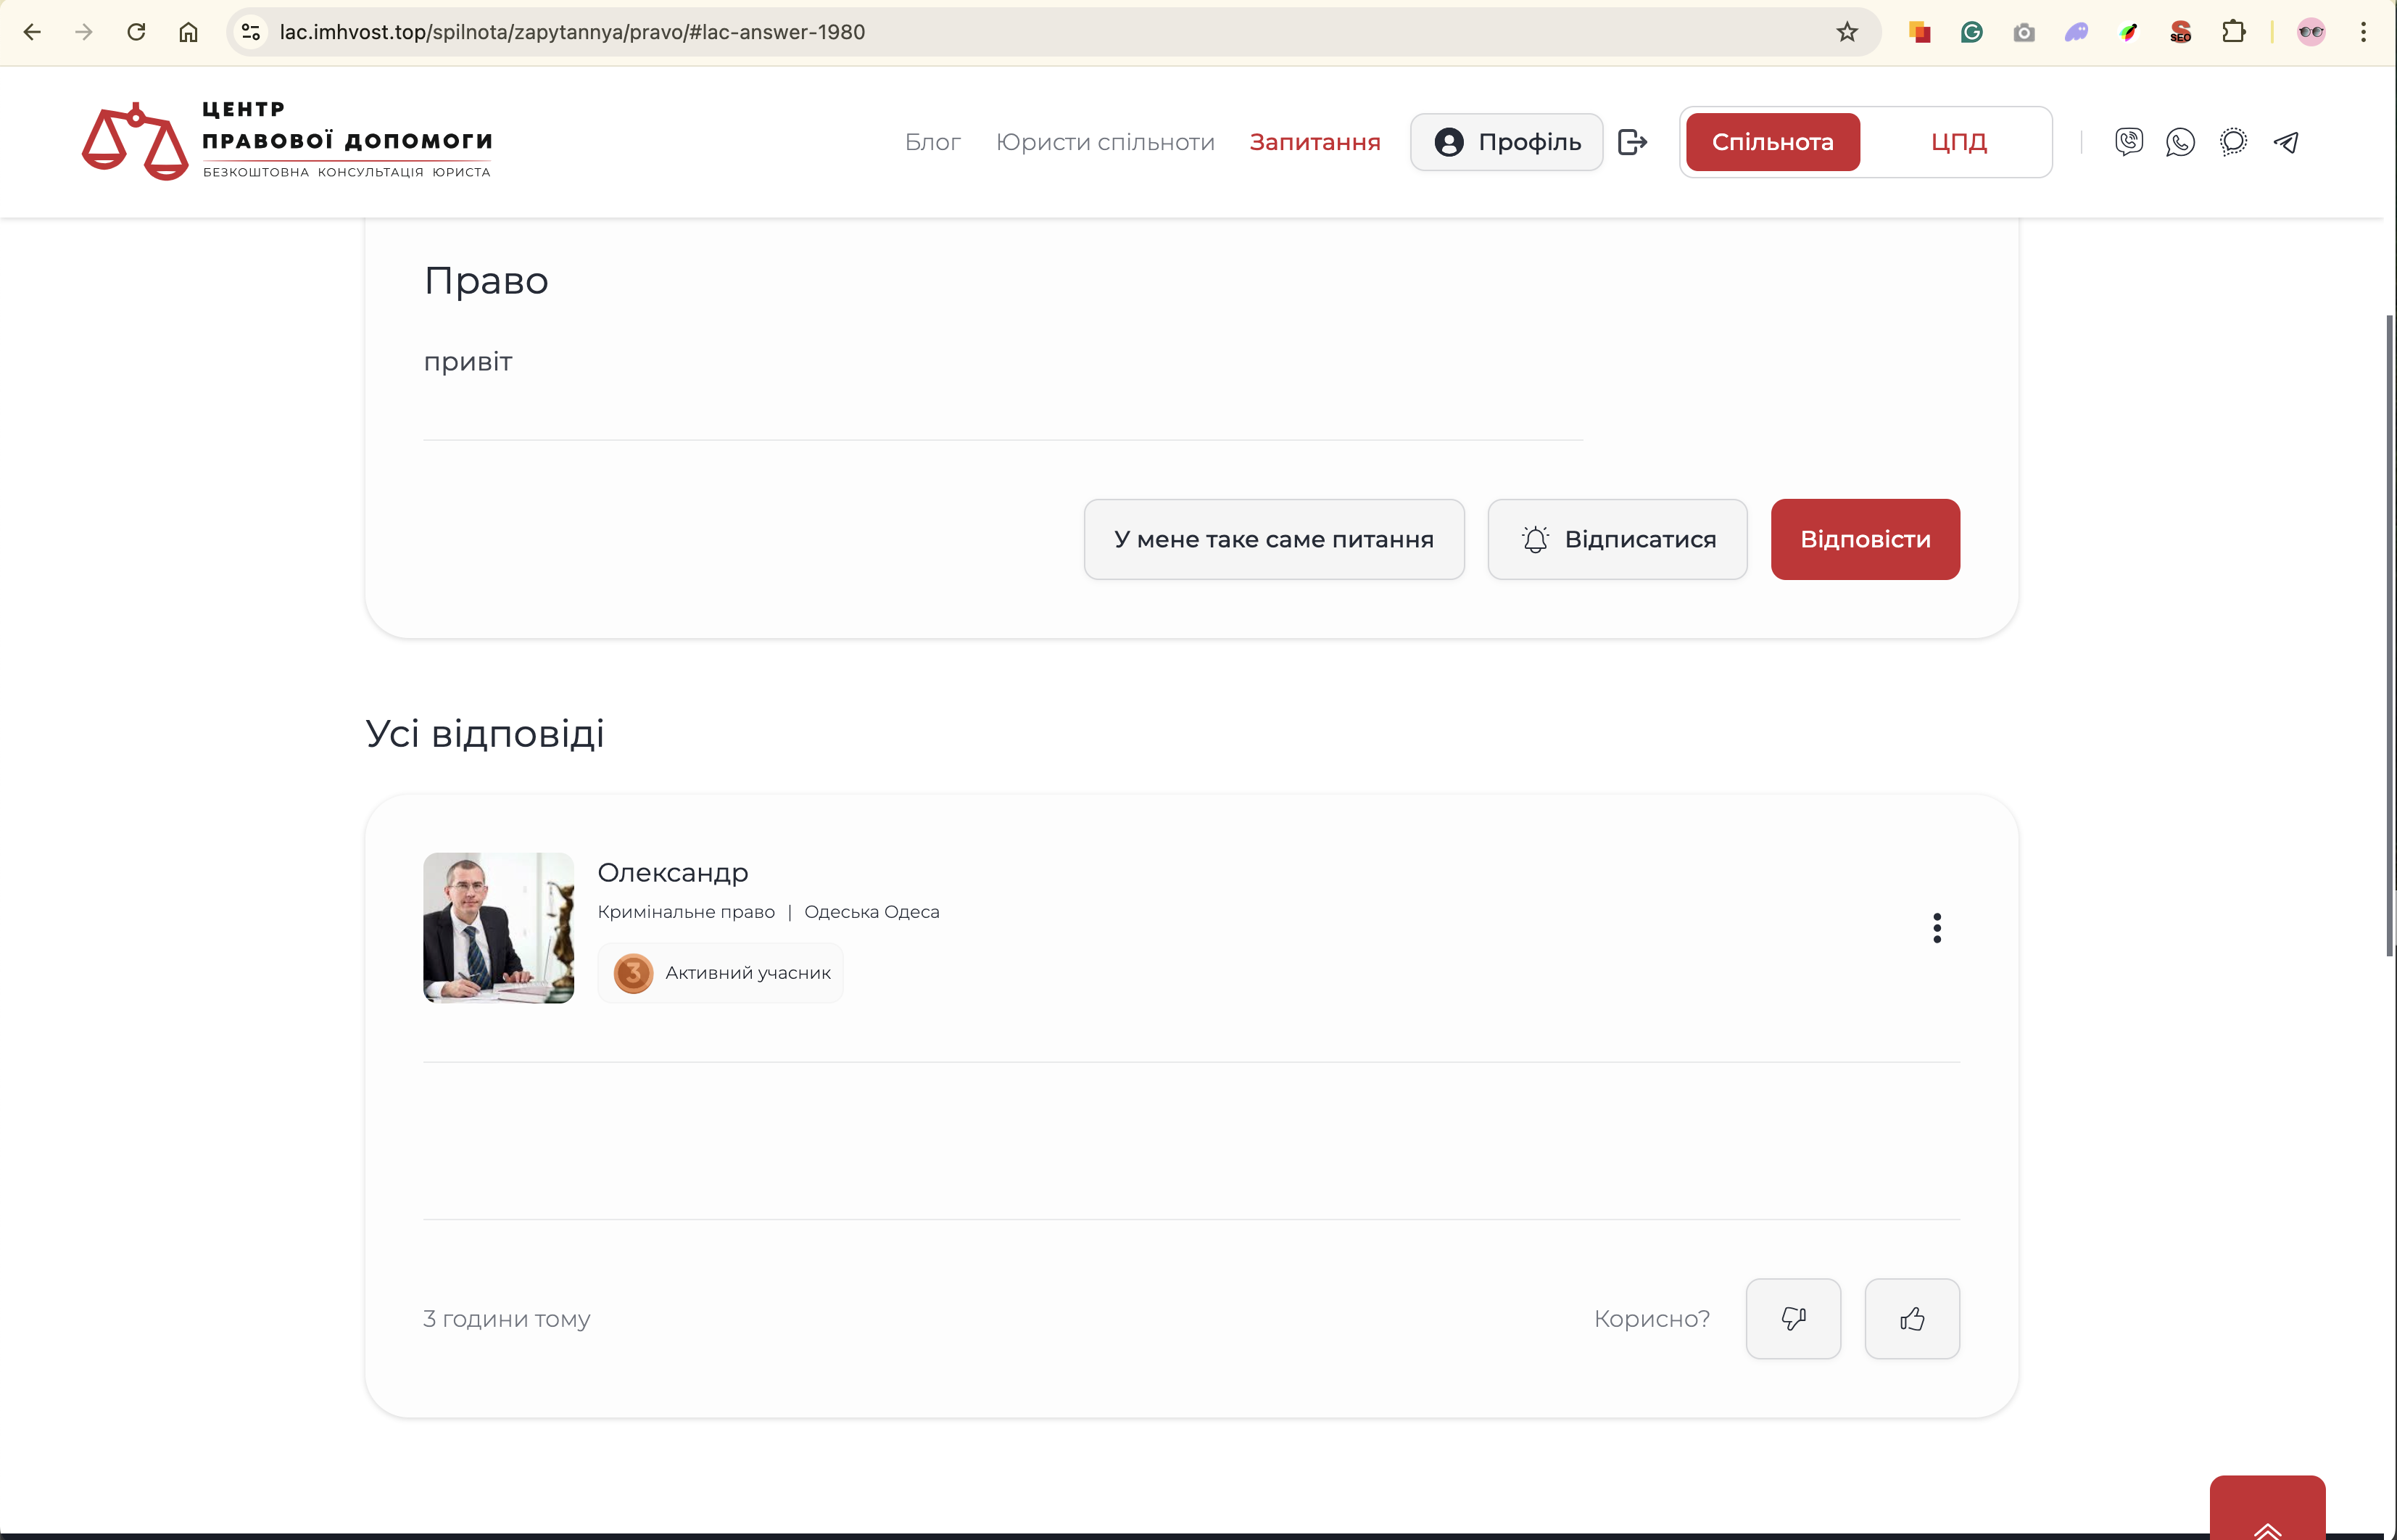
Task: Open Олександр's profile photo
Action: 498,927
